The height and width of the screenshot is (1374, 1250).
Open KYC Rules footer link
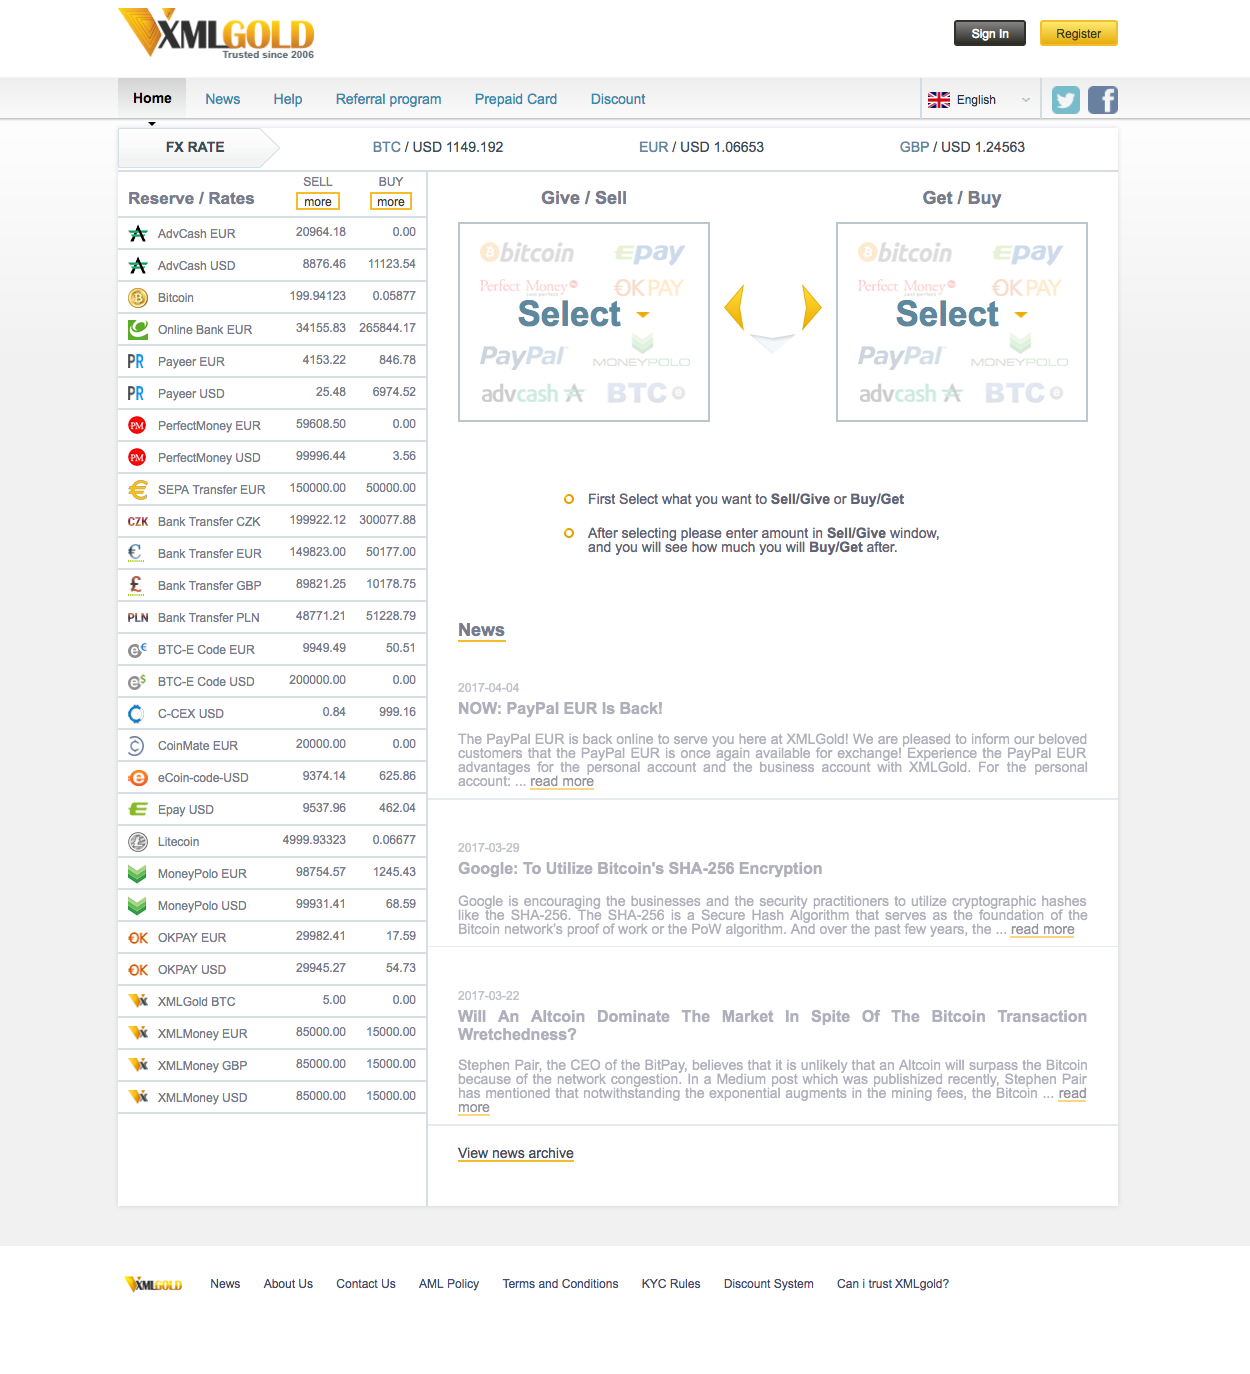pyautogui.click(x=671, y=1284)
